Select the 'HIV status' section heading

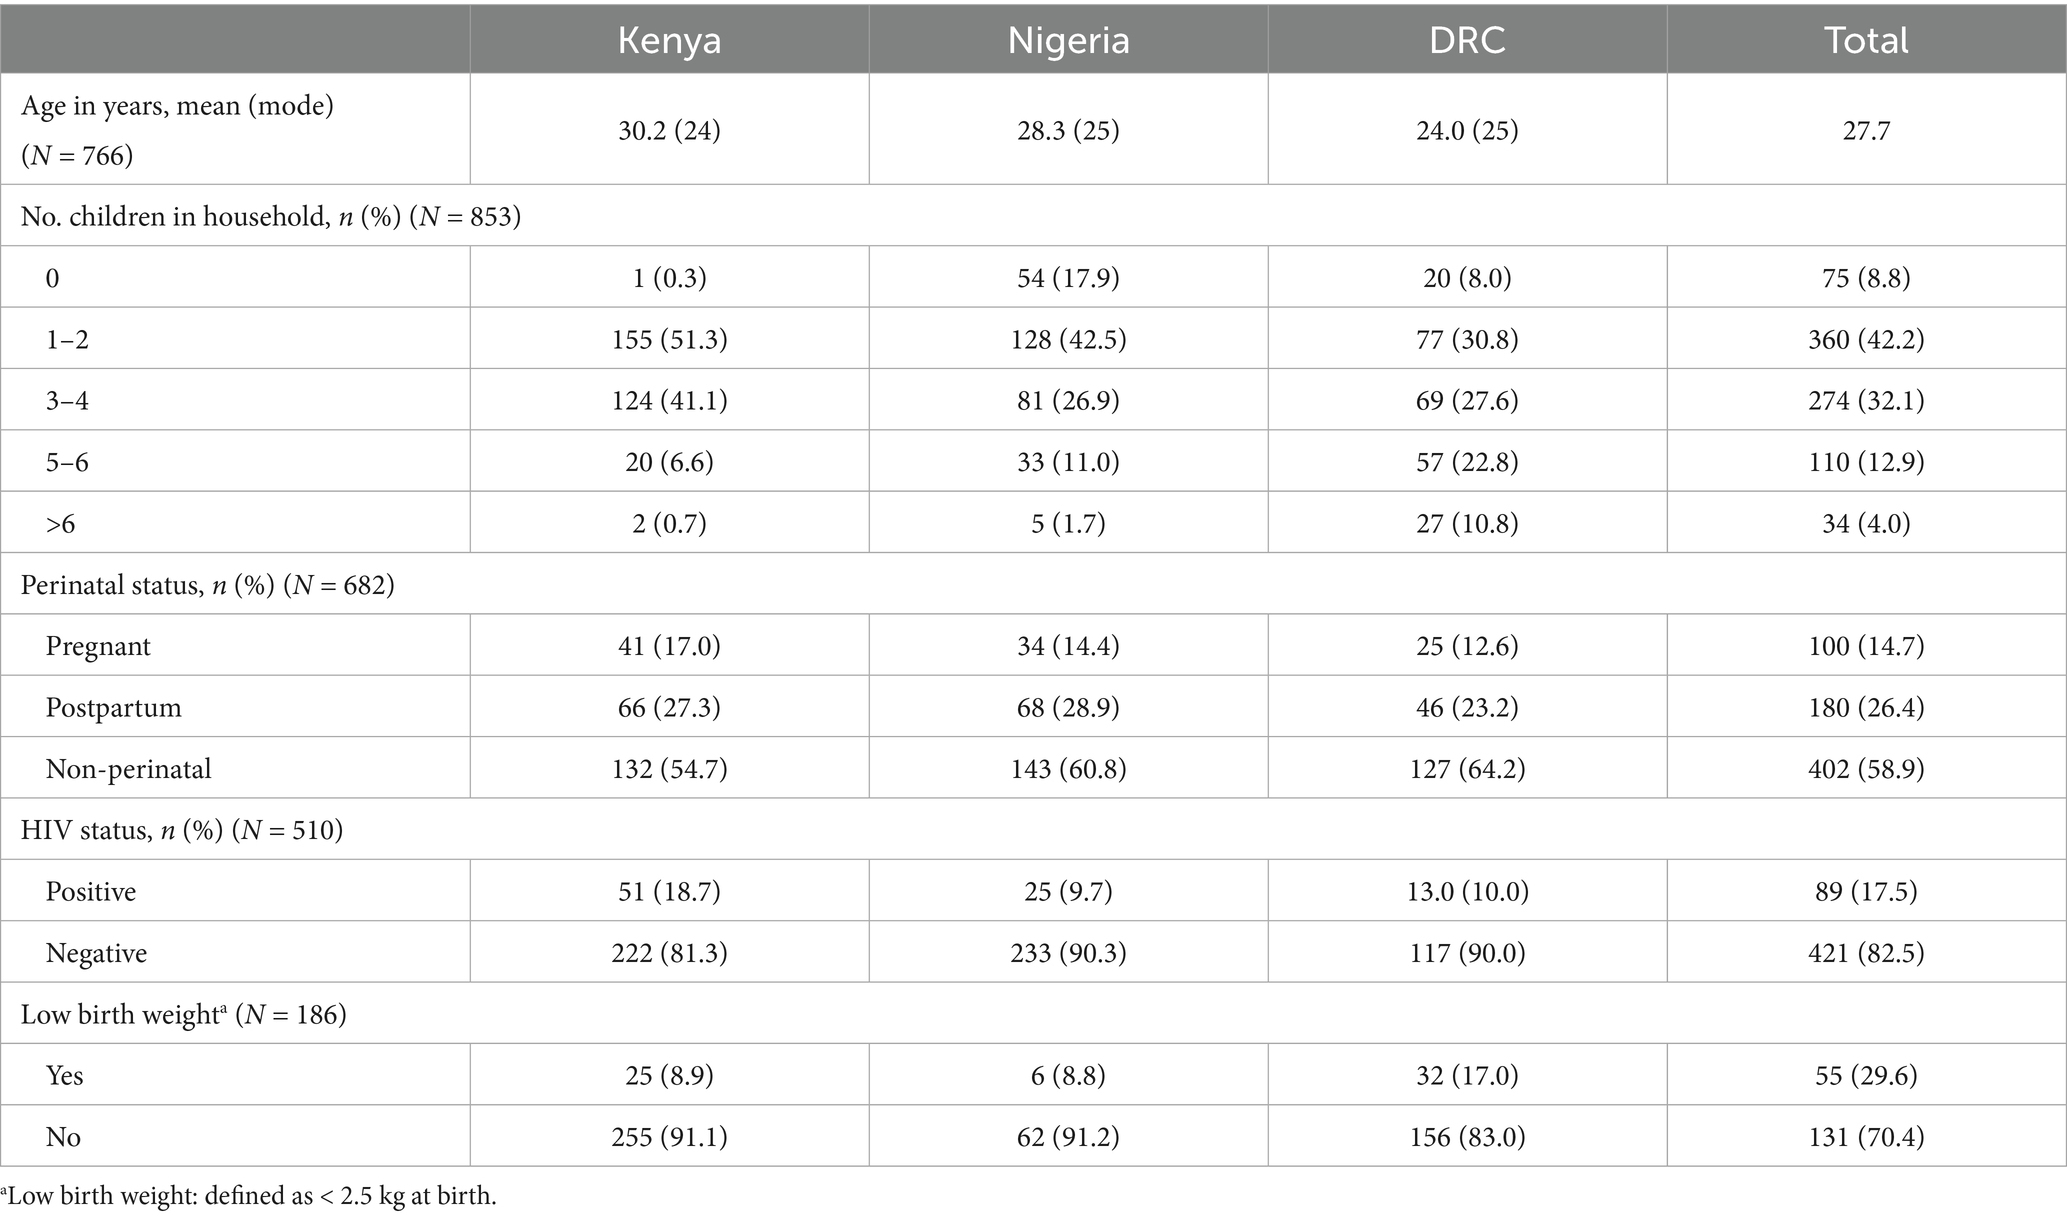pos(182,830)
